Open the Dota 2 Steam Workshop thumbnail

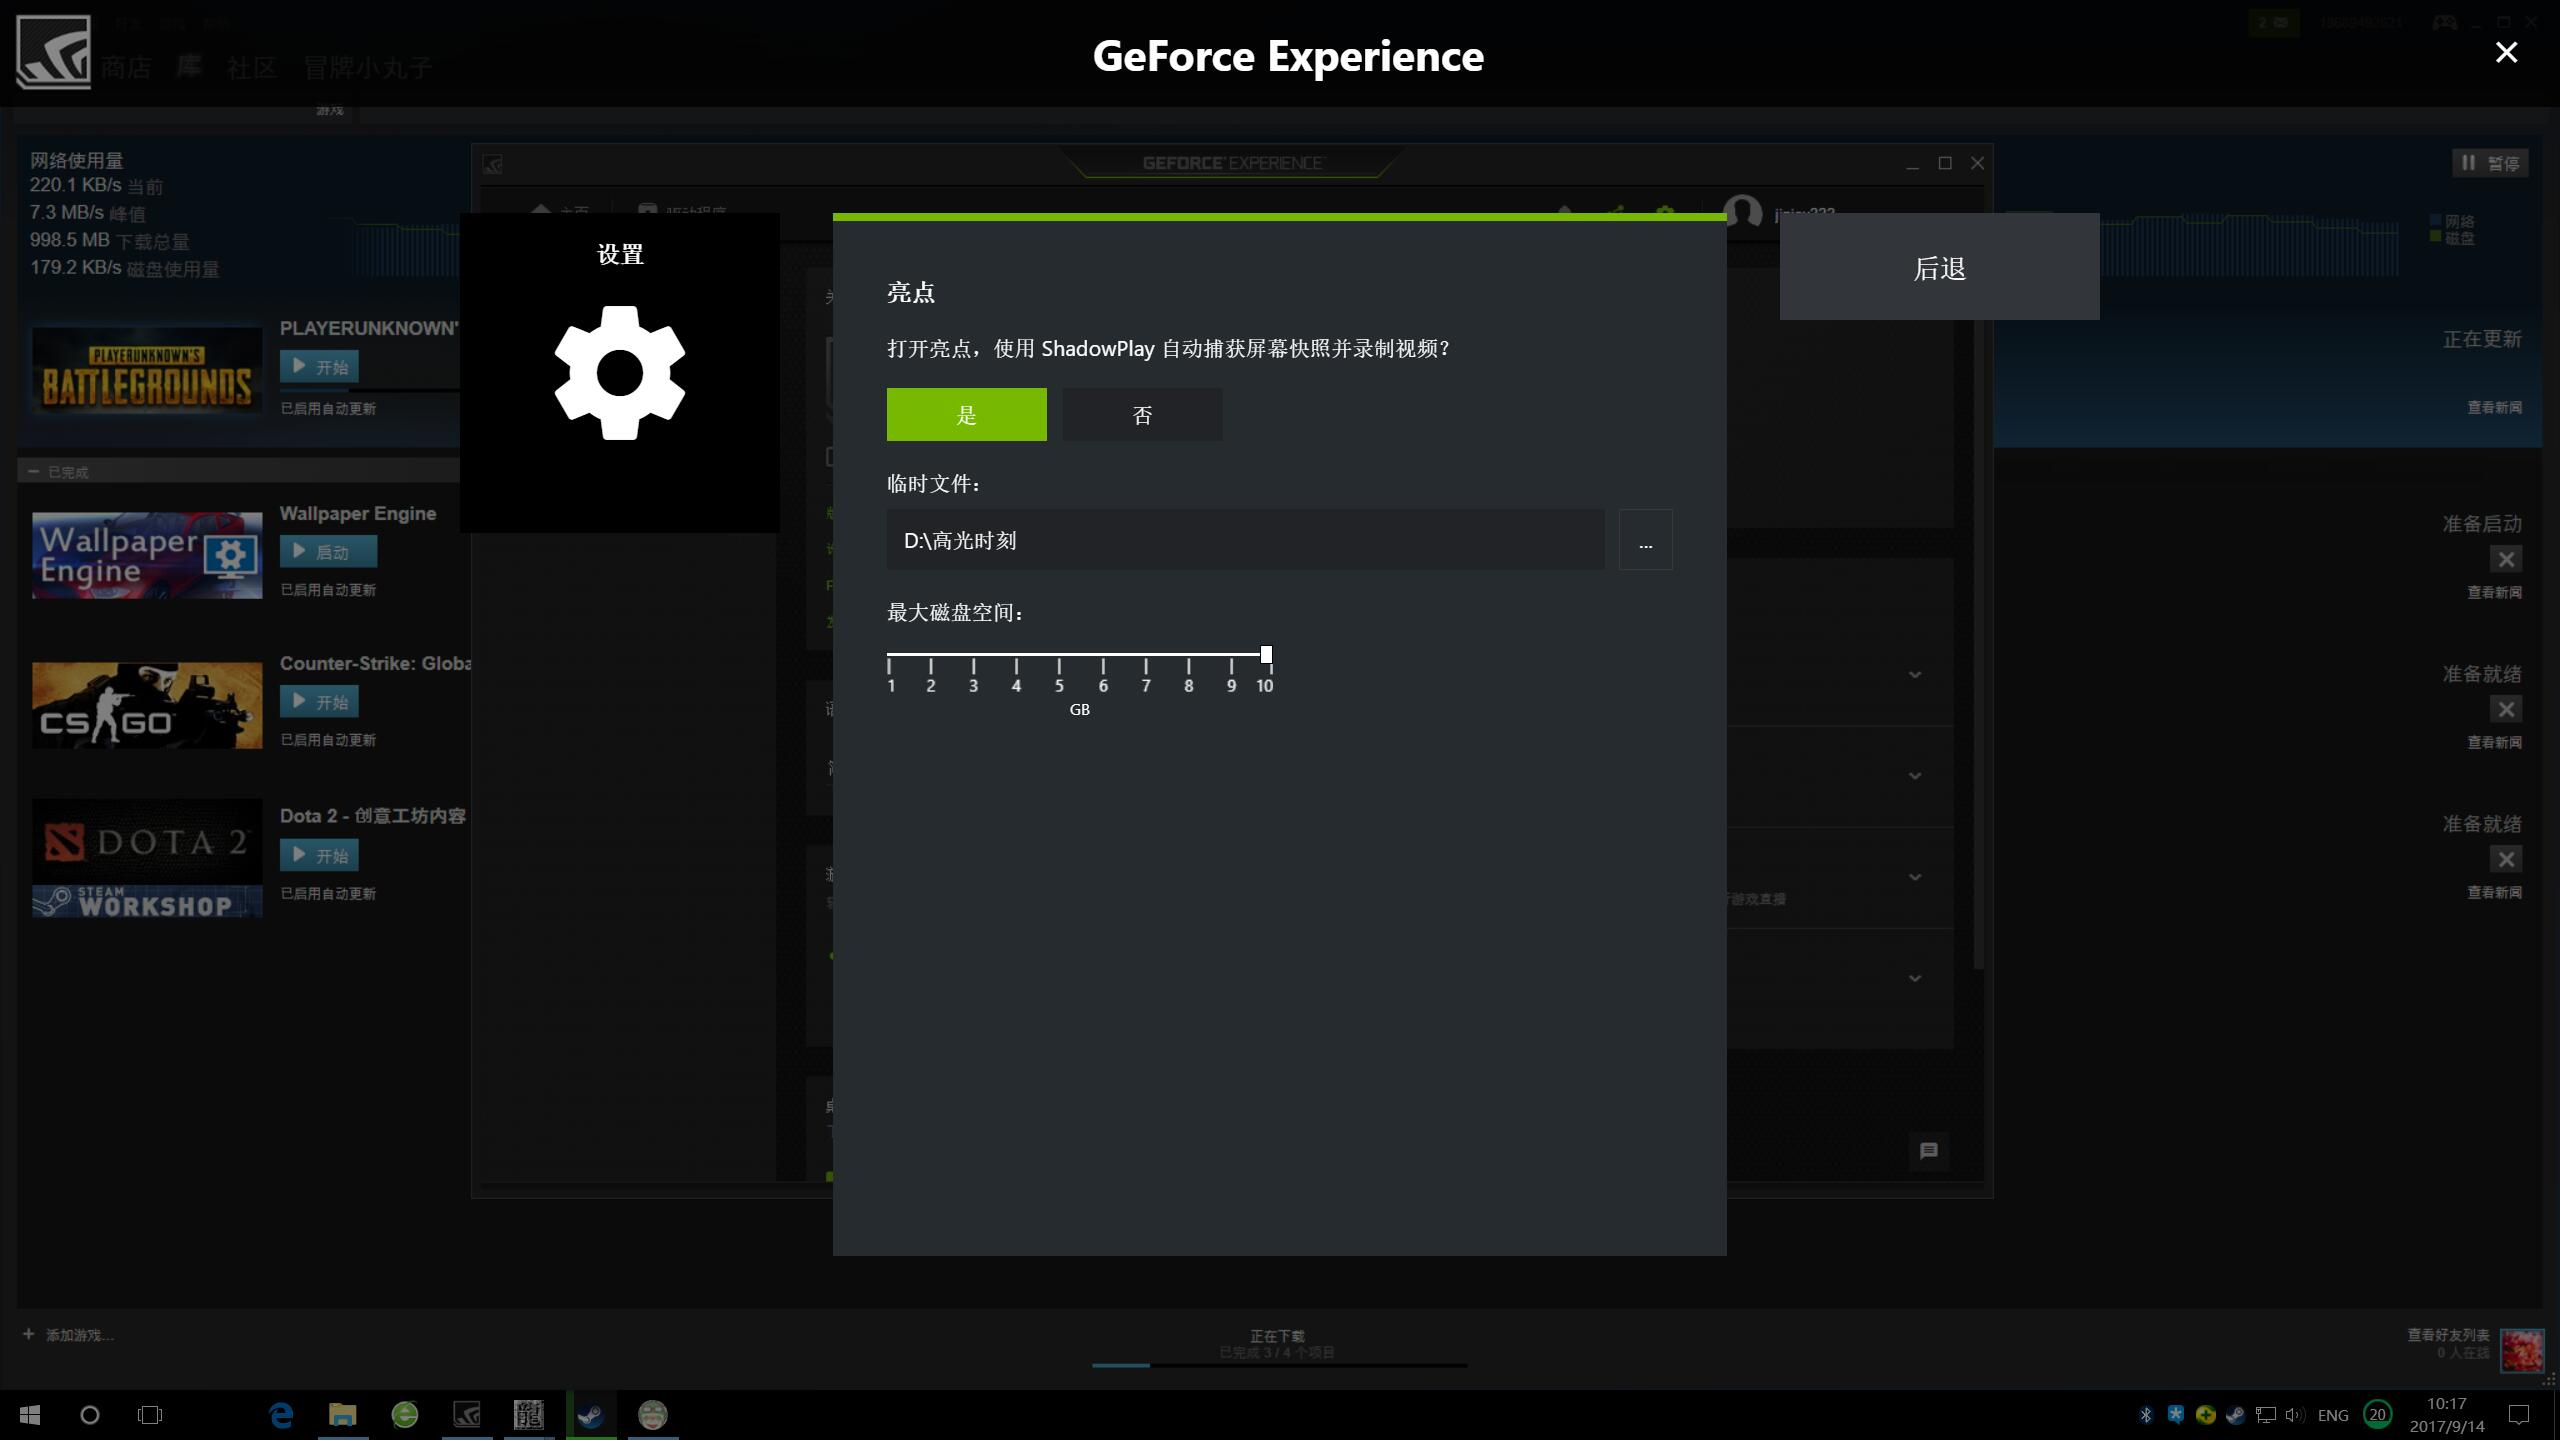coord(147,858)
